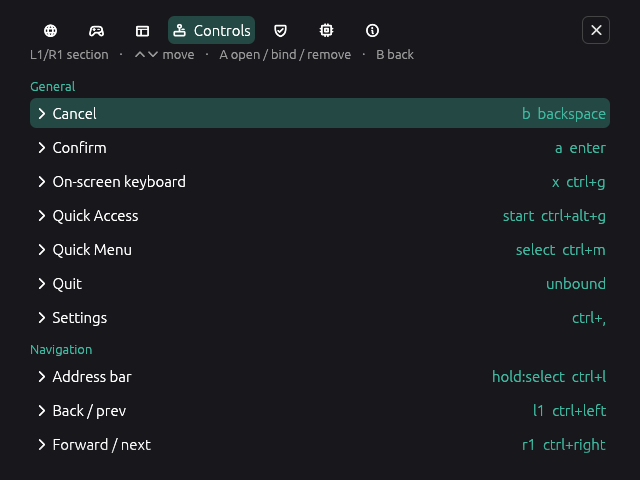Select the Back / prev label
The height and width of the screenshot is (480, 640).
(x=89, y=411)
